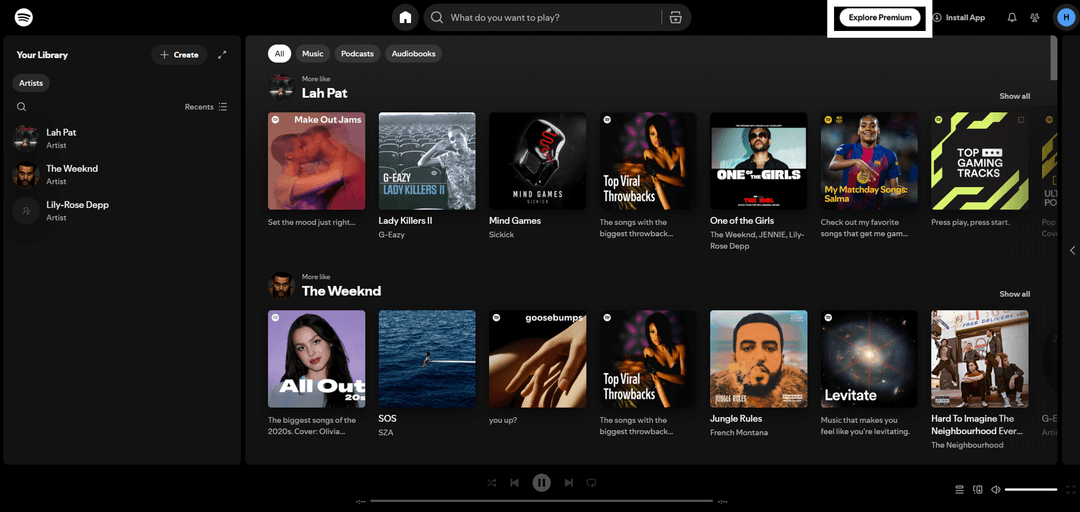
Task: Toggle the Artists filter chip
Action: click(31, 83)
